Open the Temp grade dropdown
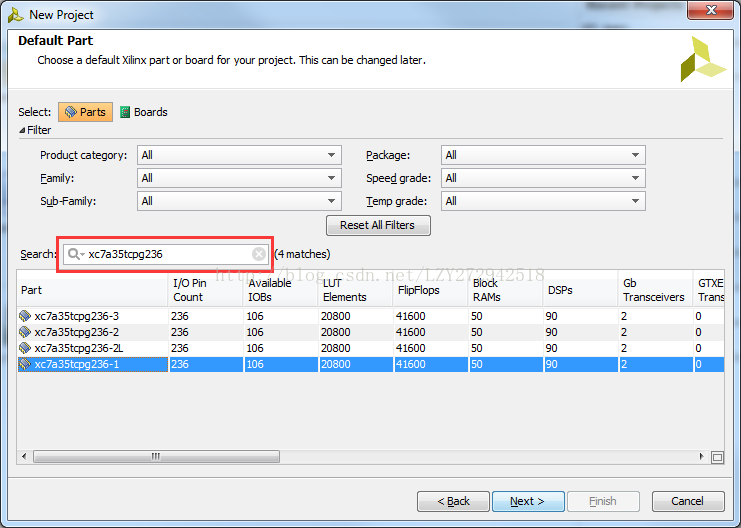The image size is (741, 528). pyautogui.click(x=543, y=201)
